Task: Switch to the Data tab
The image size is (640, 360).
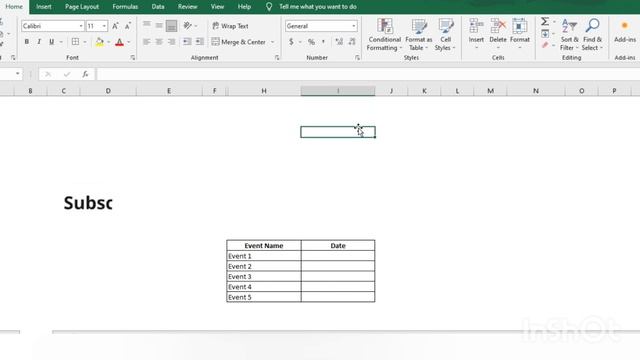Action: 158,7
